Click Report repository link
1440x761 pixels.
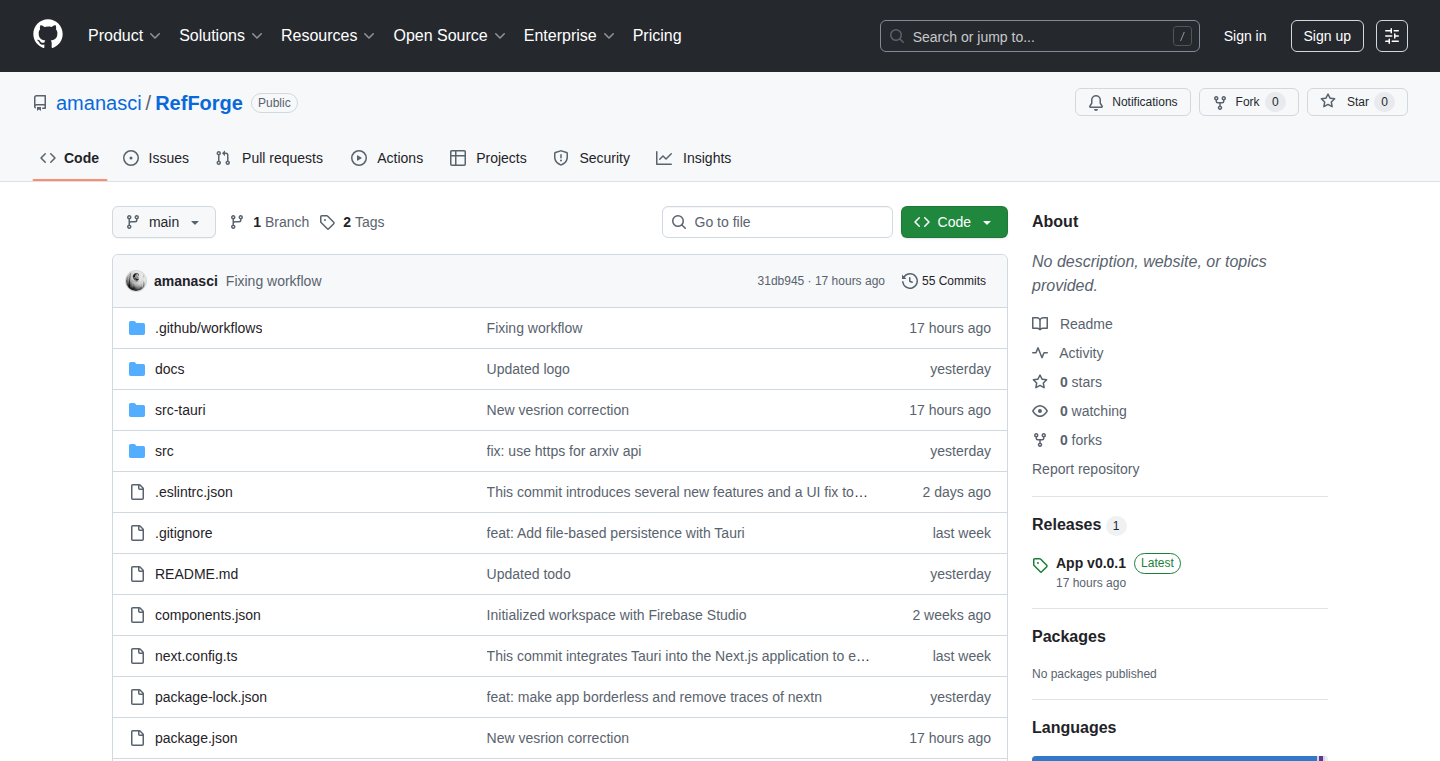coord(1085,469)
